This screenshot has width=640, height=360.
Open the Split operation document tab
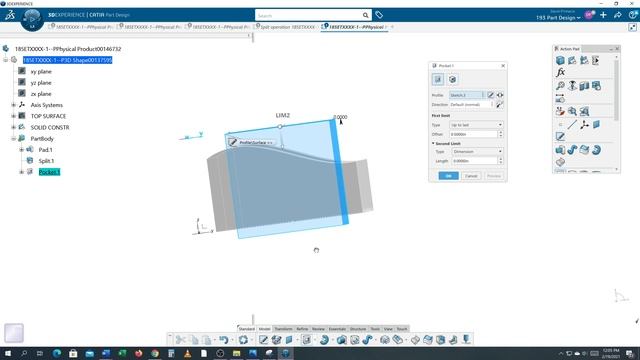287,27
